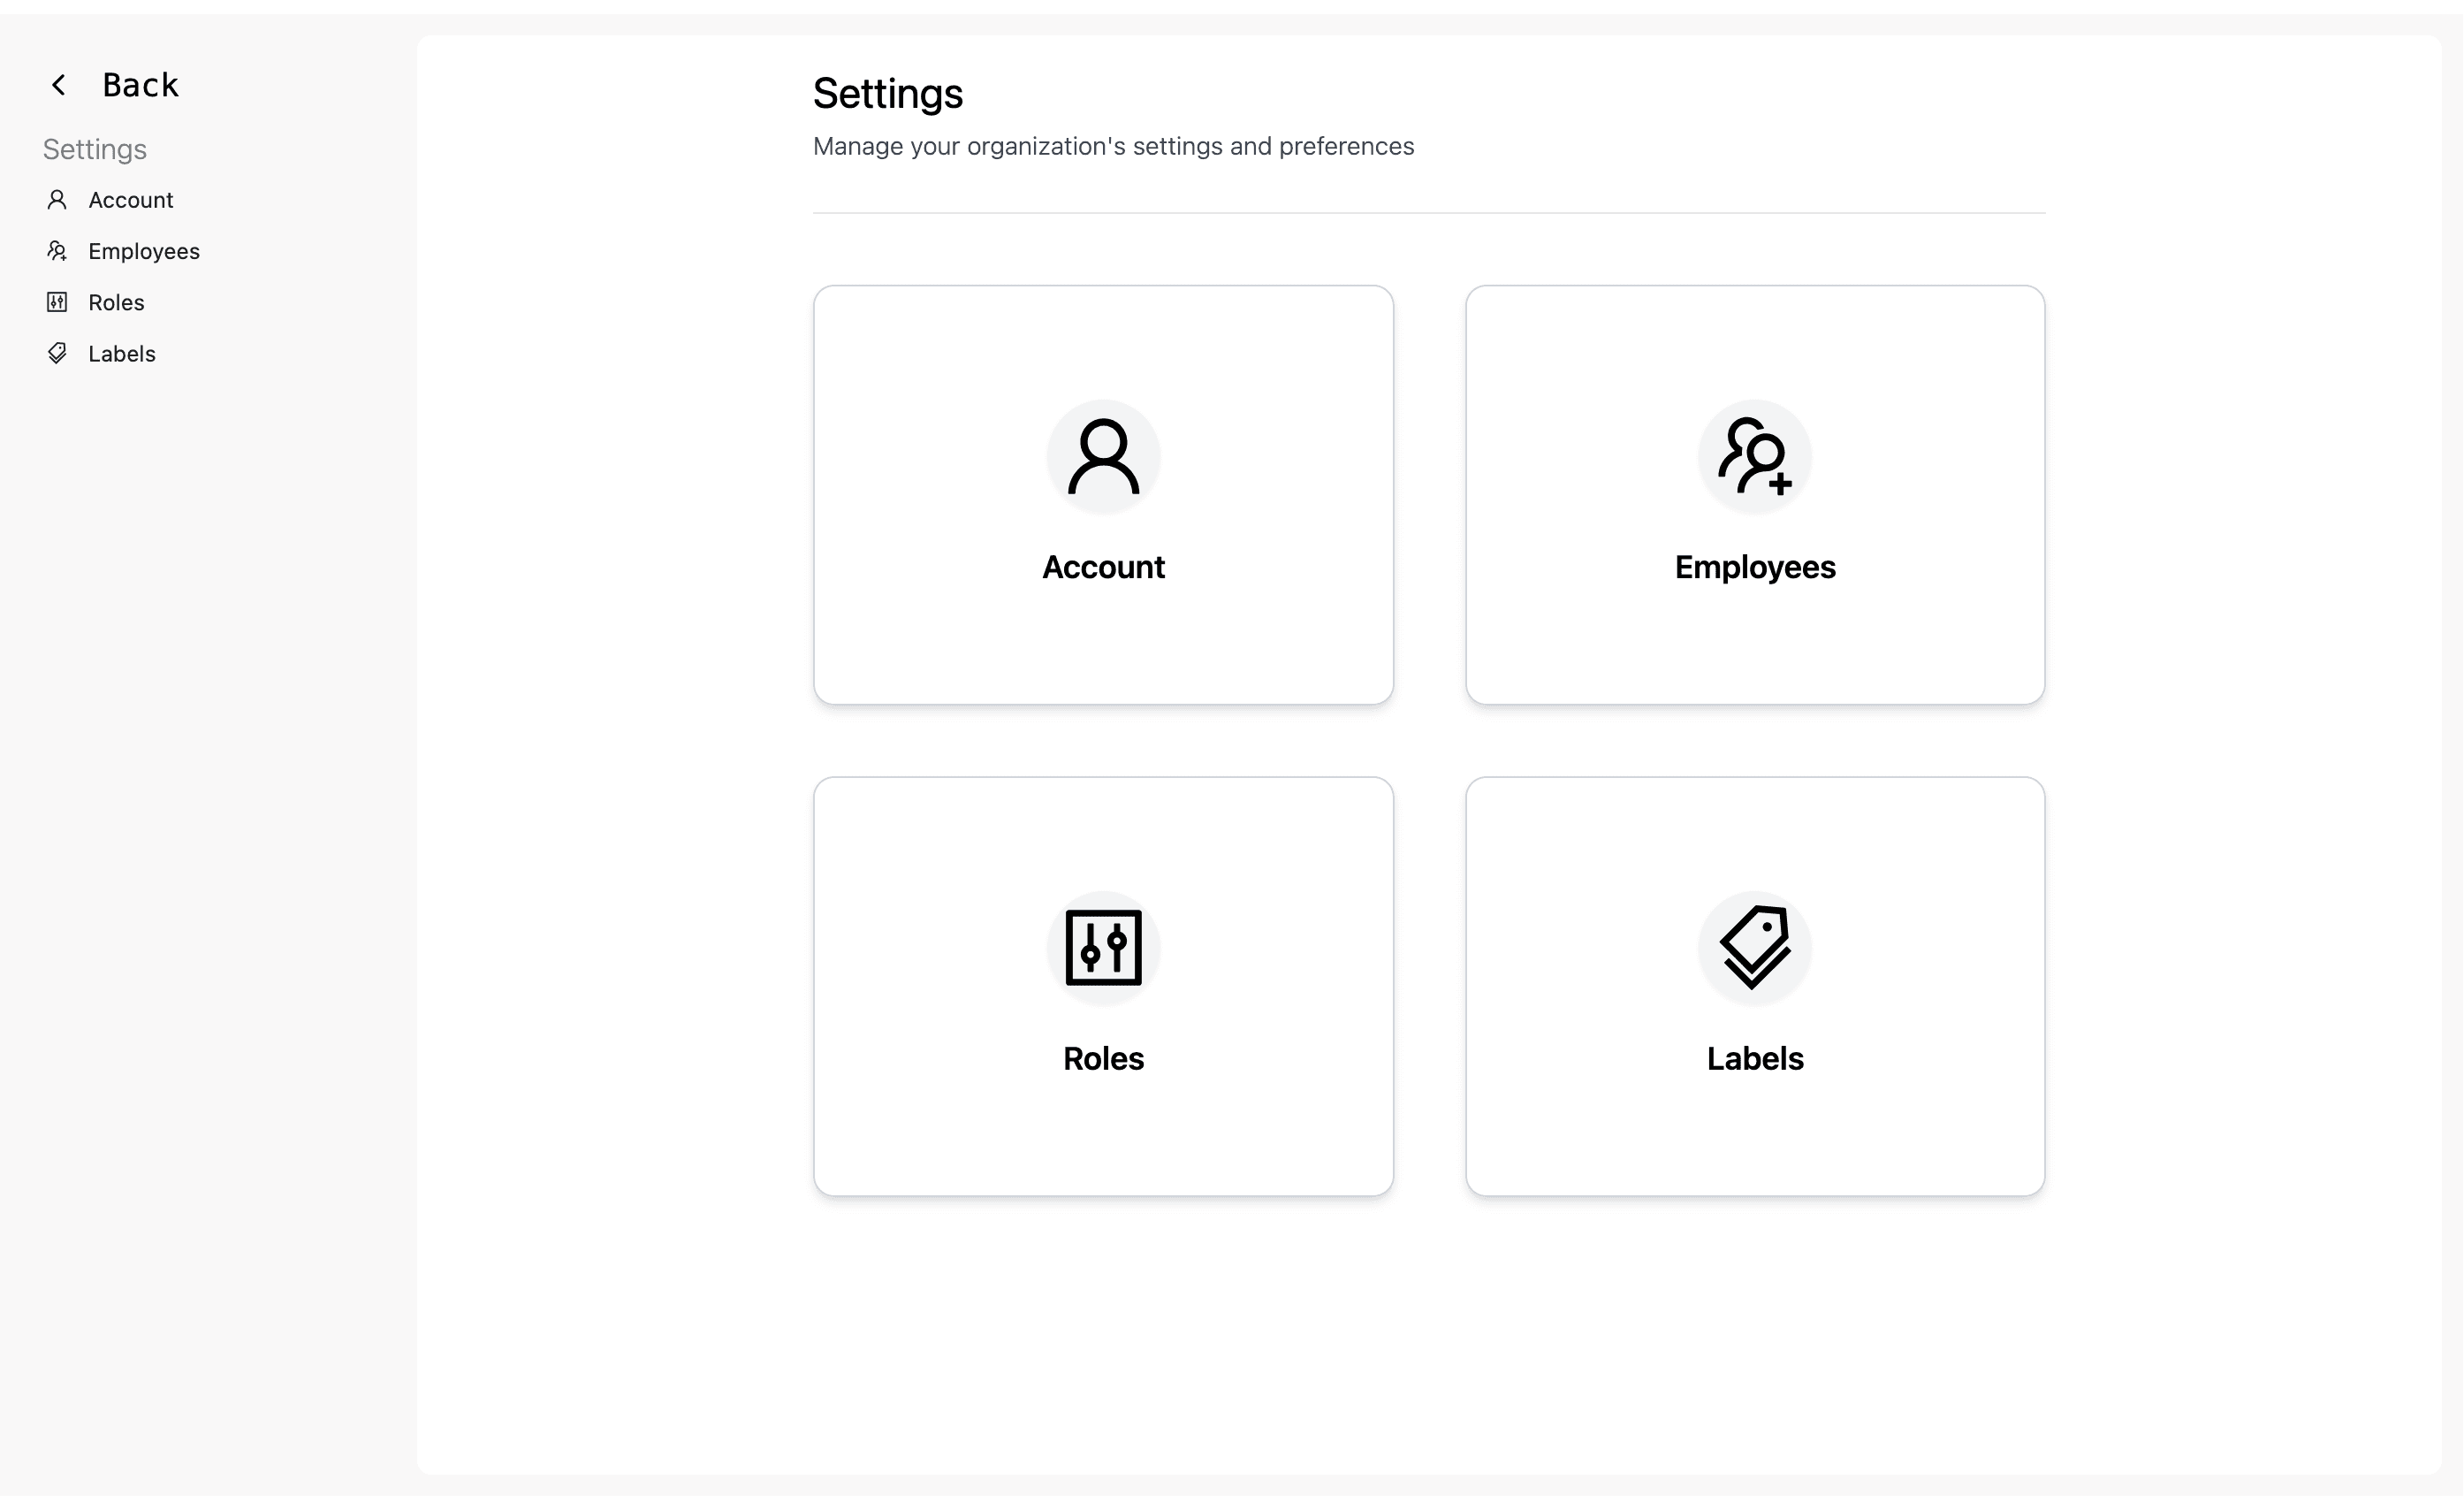Click the sidebar Roles sliders icon
Image resolution: width=2464 pixels, height=1510 pixels.
pos(57,303)
